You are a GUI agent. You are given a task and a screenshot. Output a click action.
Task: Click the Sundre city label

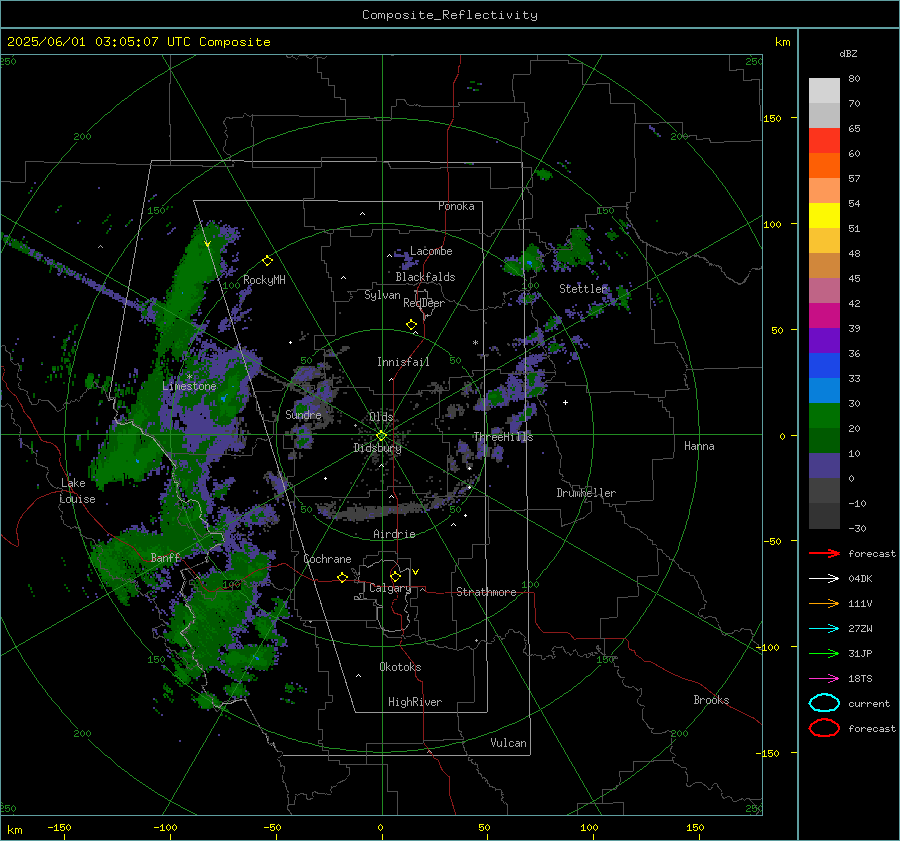click(x=303, y=414)
